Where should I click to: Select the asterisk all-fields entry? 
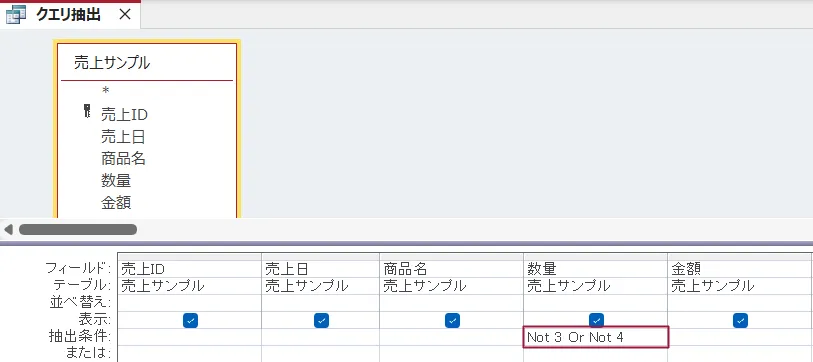click(106, 92)
